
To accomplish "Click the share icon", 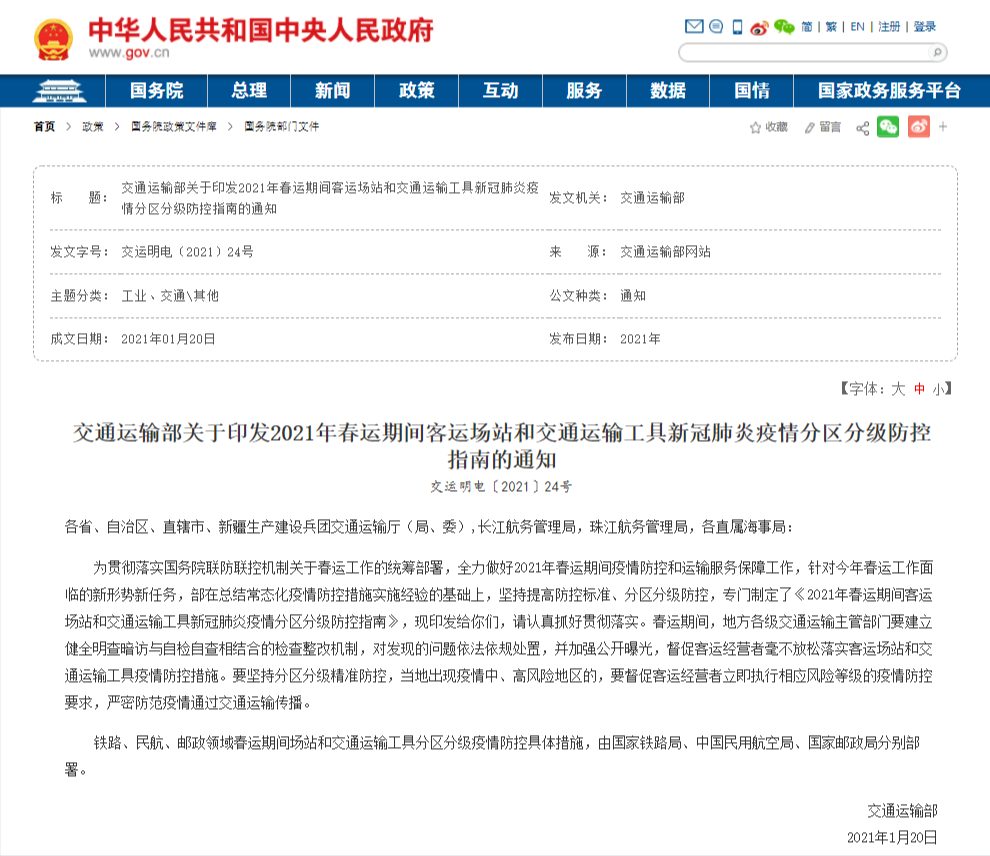I will (862, 128).
